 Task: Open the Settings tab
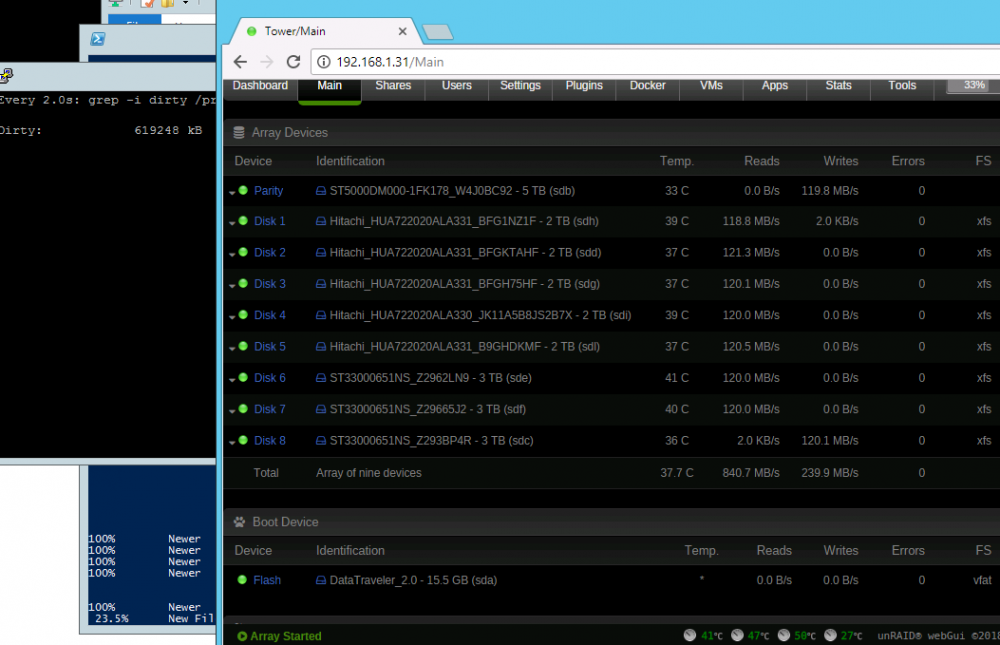pyautogui.click(x=520, y=86)
